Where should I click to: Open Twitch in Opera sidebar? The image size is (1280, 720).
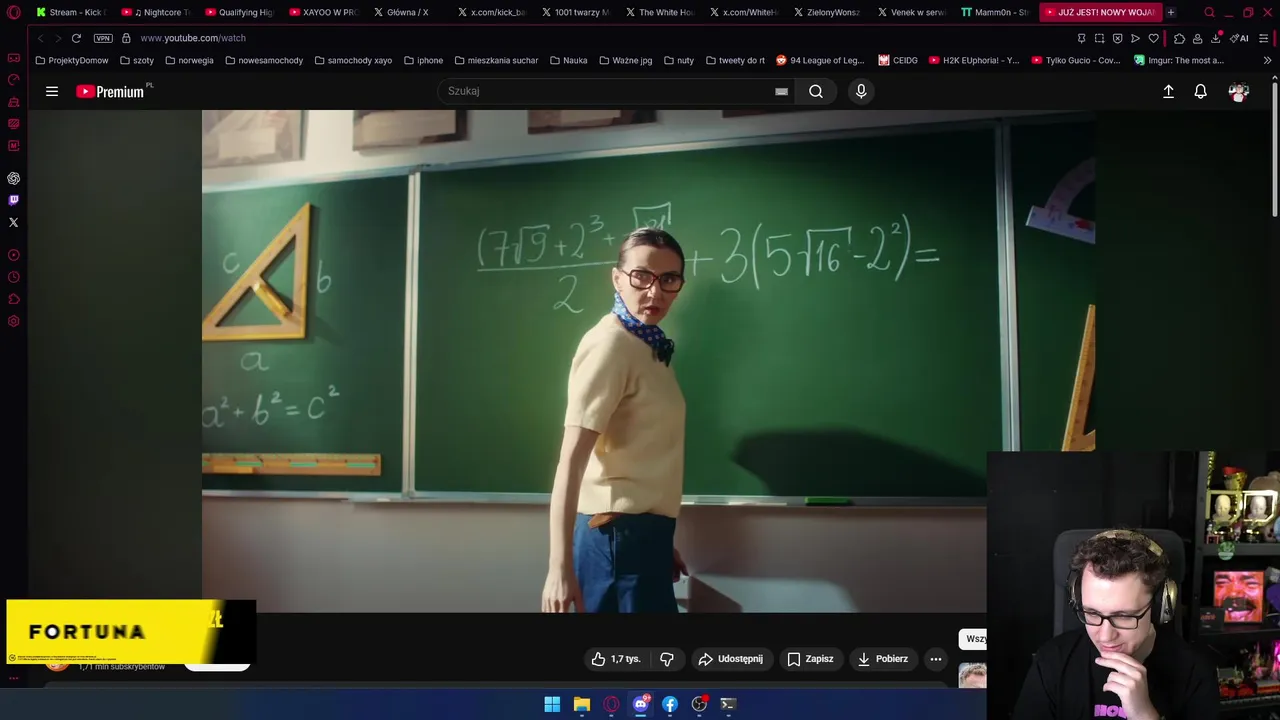(13, 200)
